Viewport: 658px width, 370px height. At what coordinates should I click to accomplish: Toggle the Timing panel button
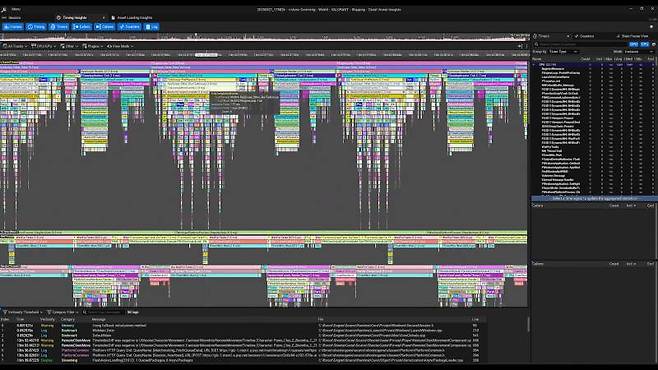tap(36, 27)
